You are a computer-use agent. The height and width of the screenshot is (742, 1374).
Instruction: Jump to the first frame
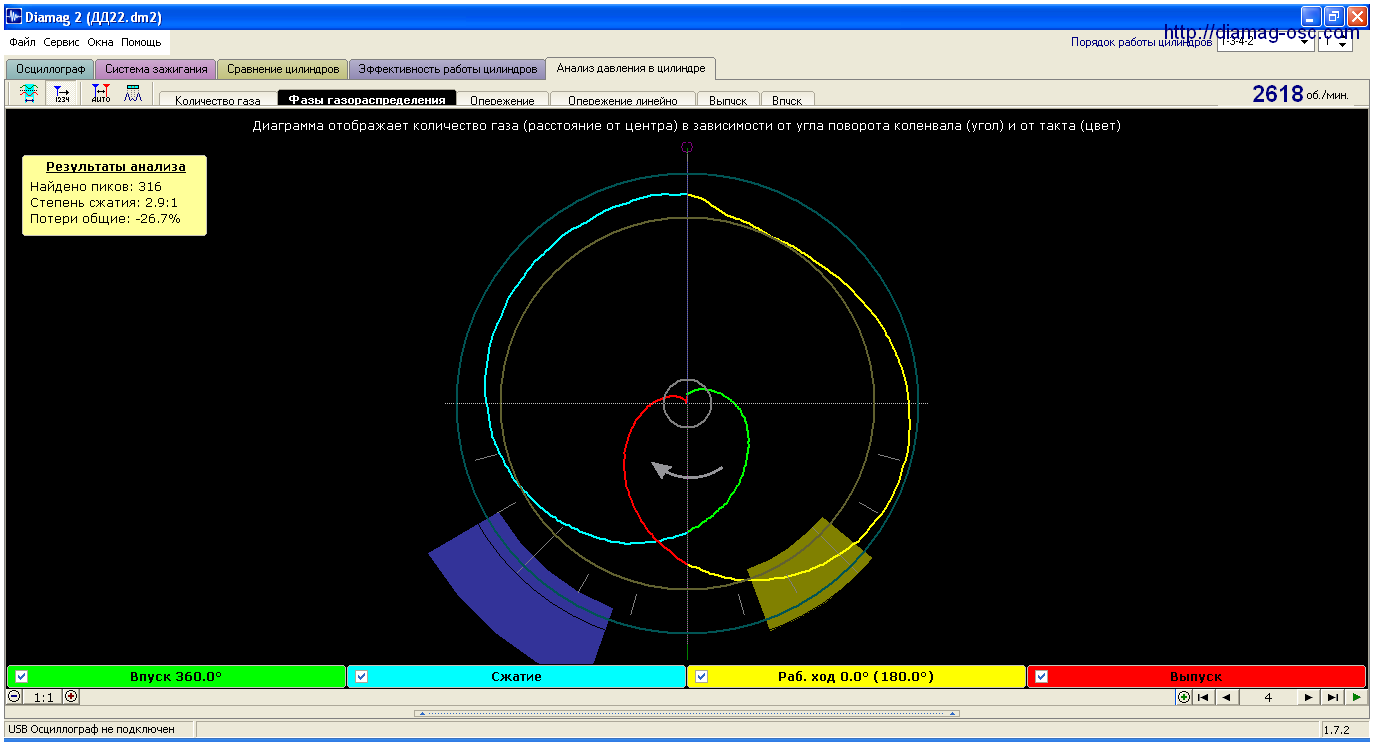(x=1204, y=697)
